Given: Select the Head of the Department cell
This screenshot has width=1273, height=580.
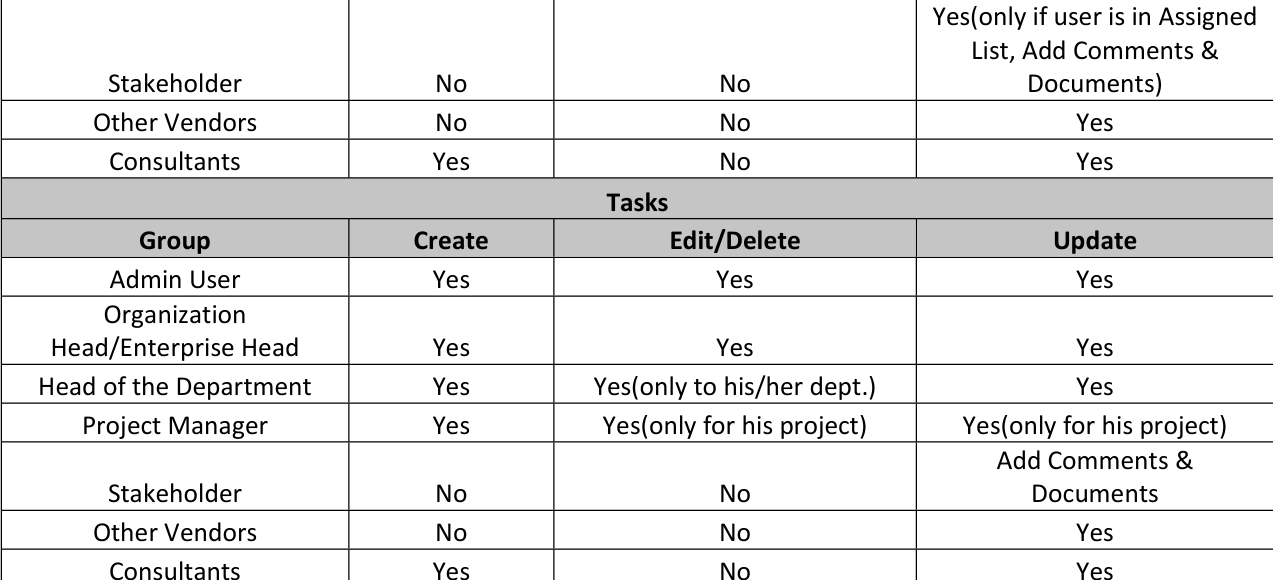Looking at the screenshot, I should (x=175, y=387).
